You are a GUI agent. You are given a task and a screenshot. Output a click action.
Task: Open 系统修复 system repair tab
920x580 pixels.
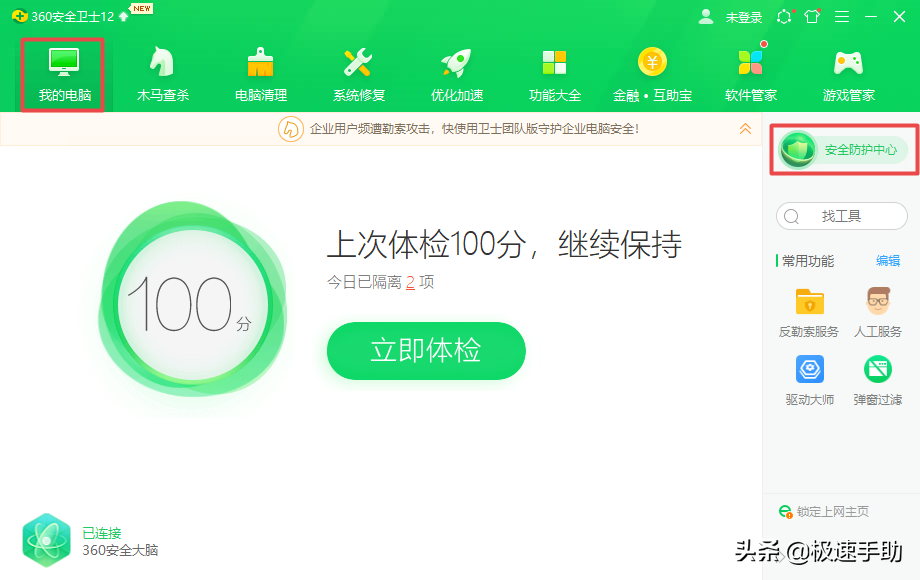pos(358,75)
